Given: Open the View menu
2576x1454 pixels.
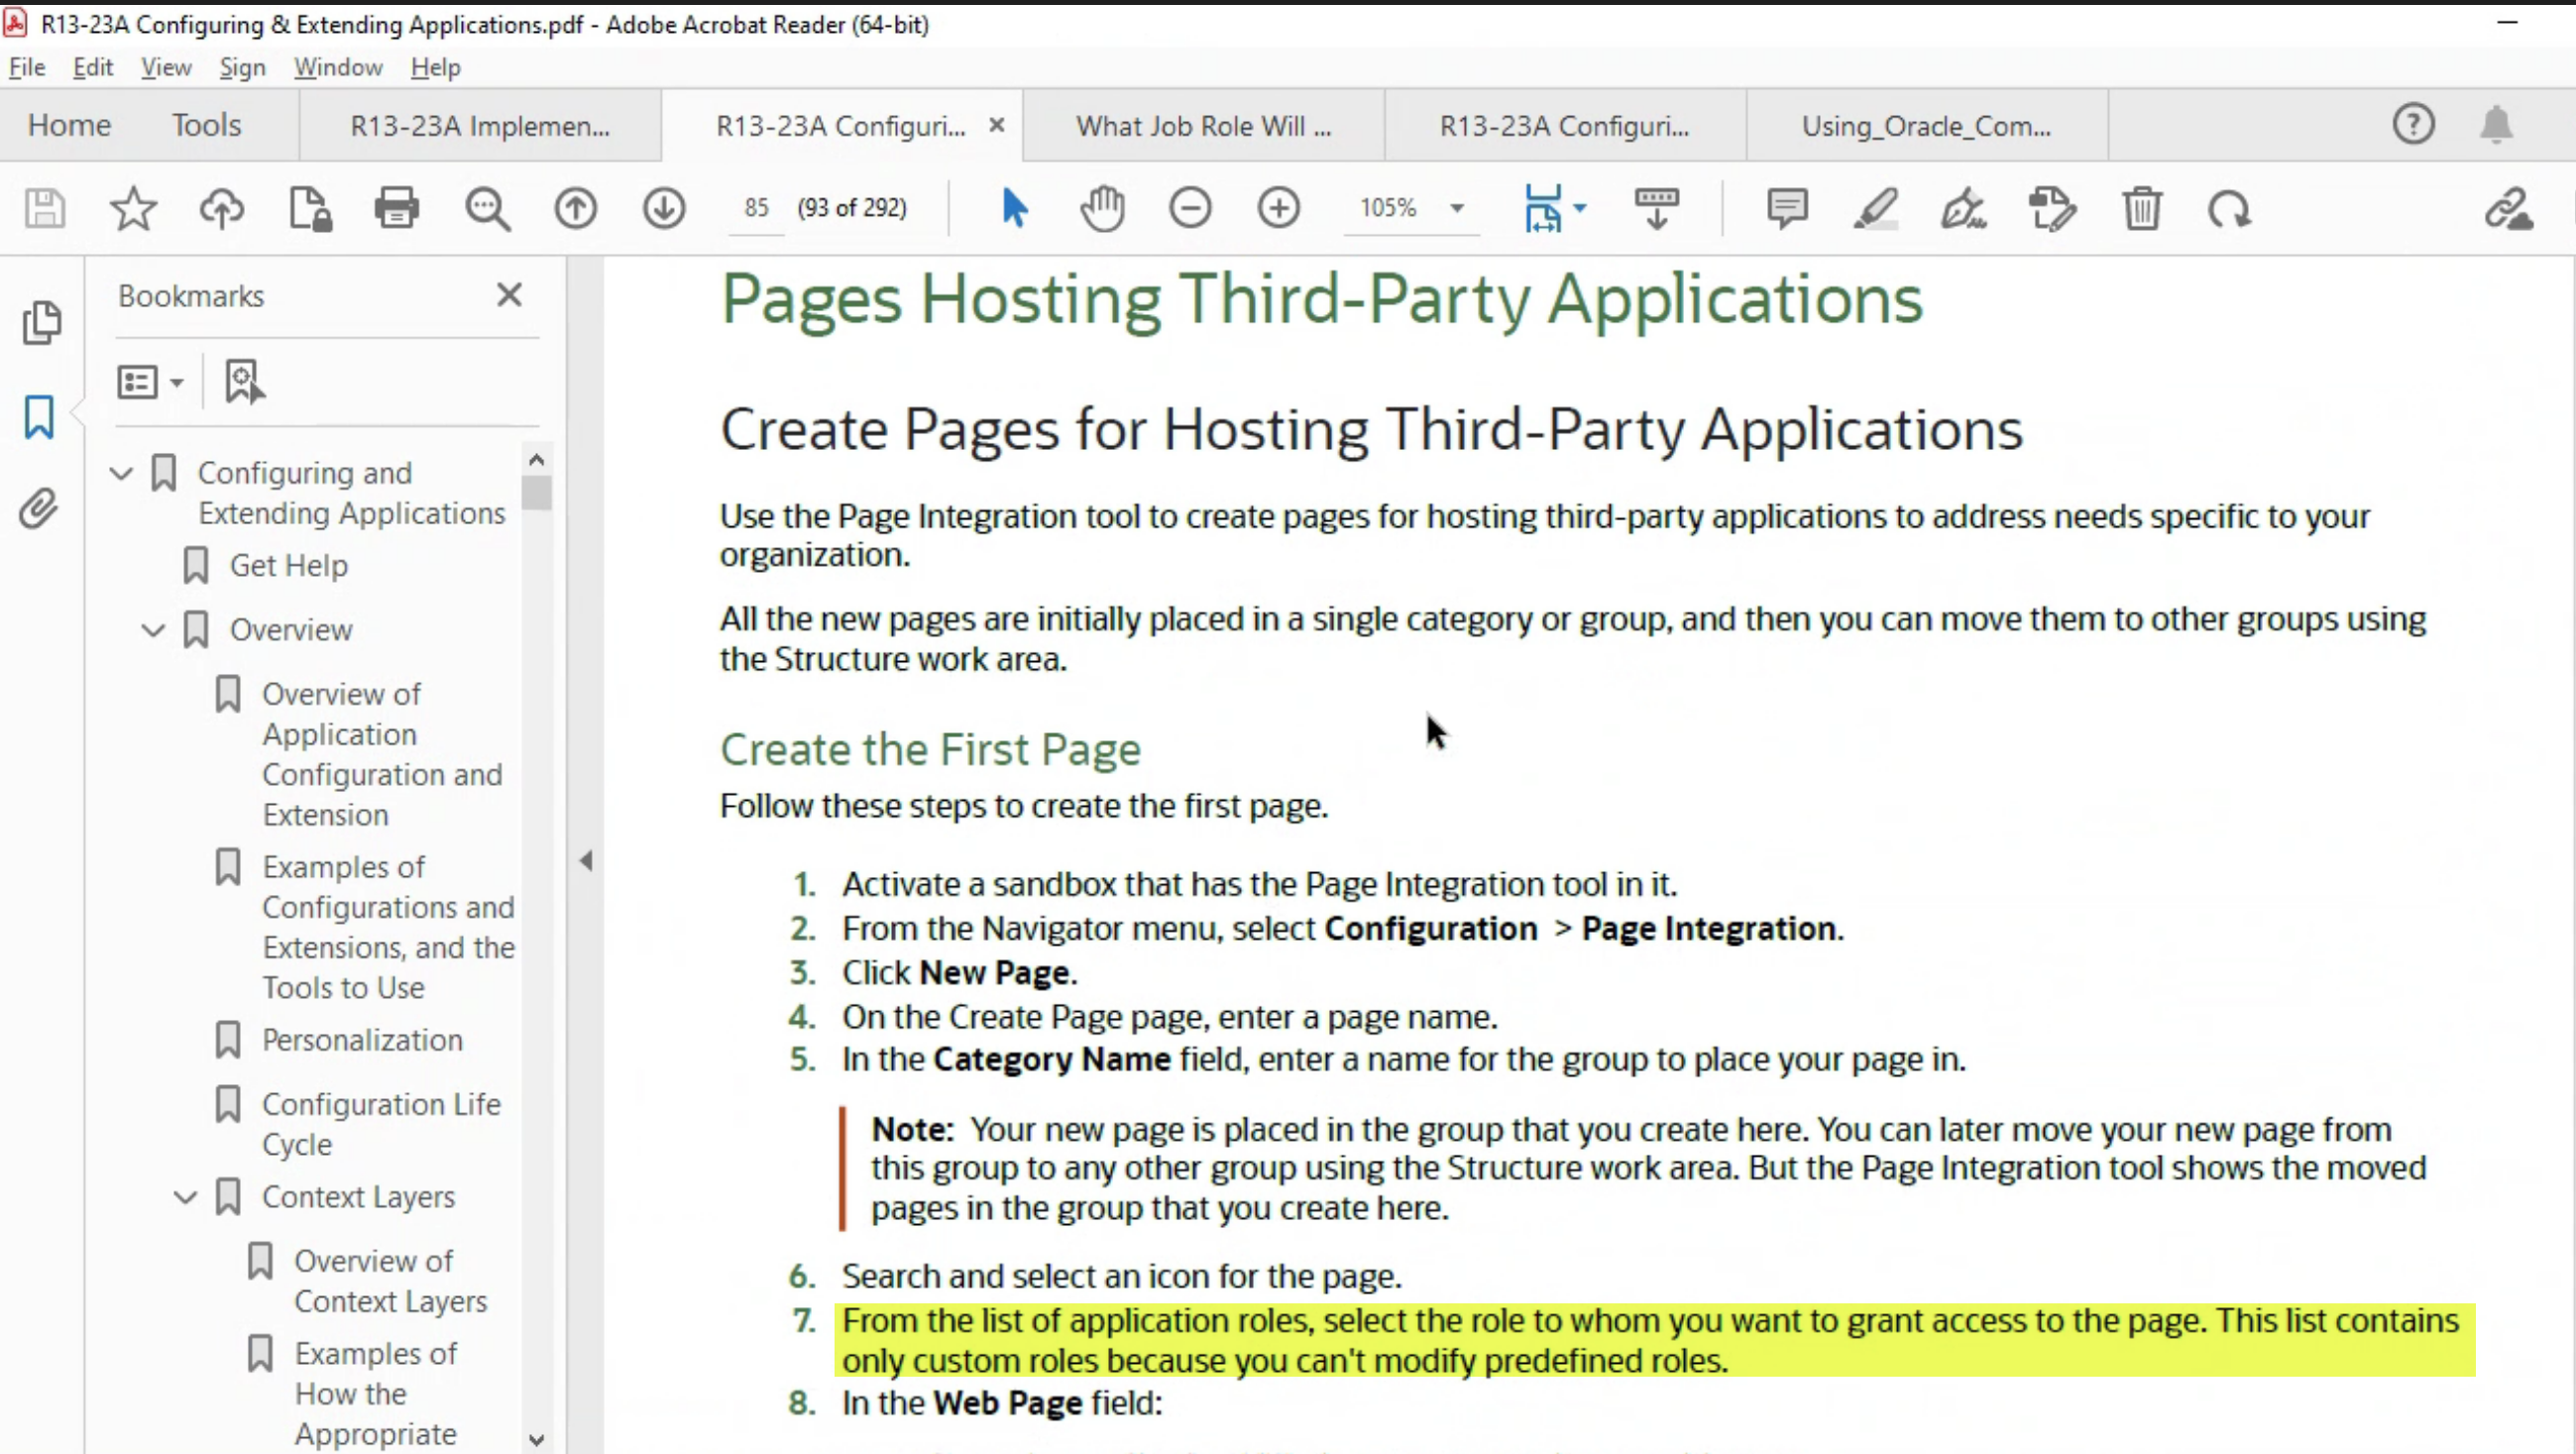Looking at the screenshot, I should [x=166, y=67].
